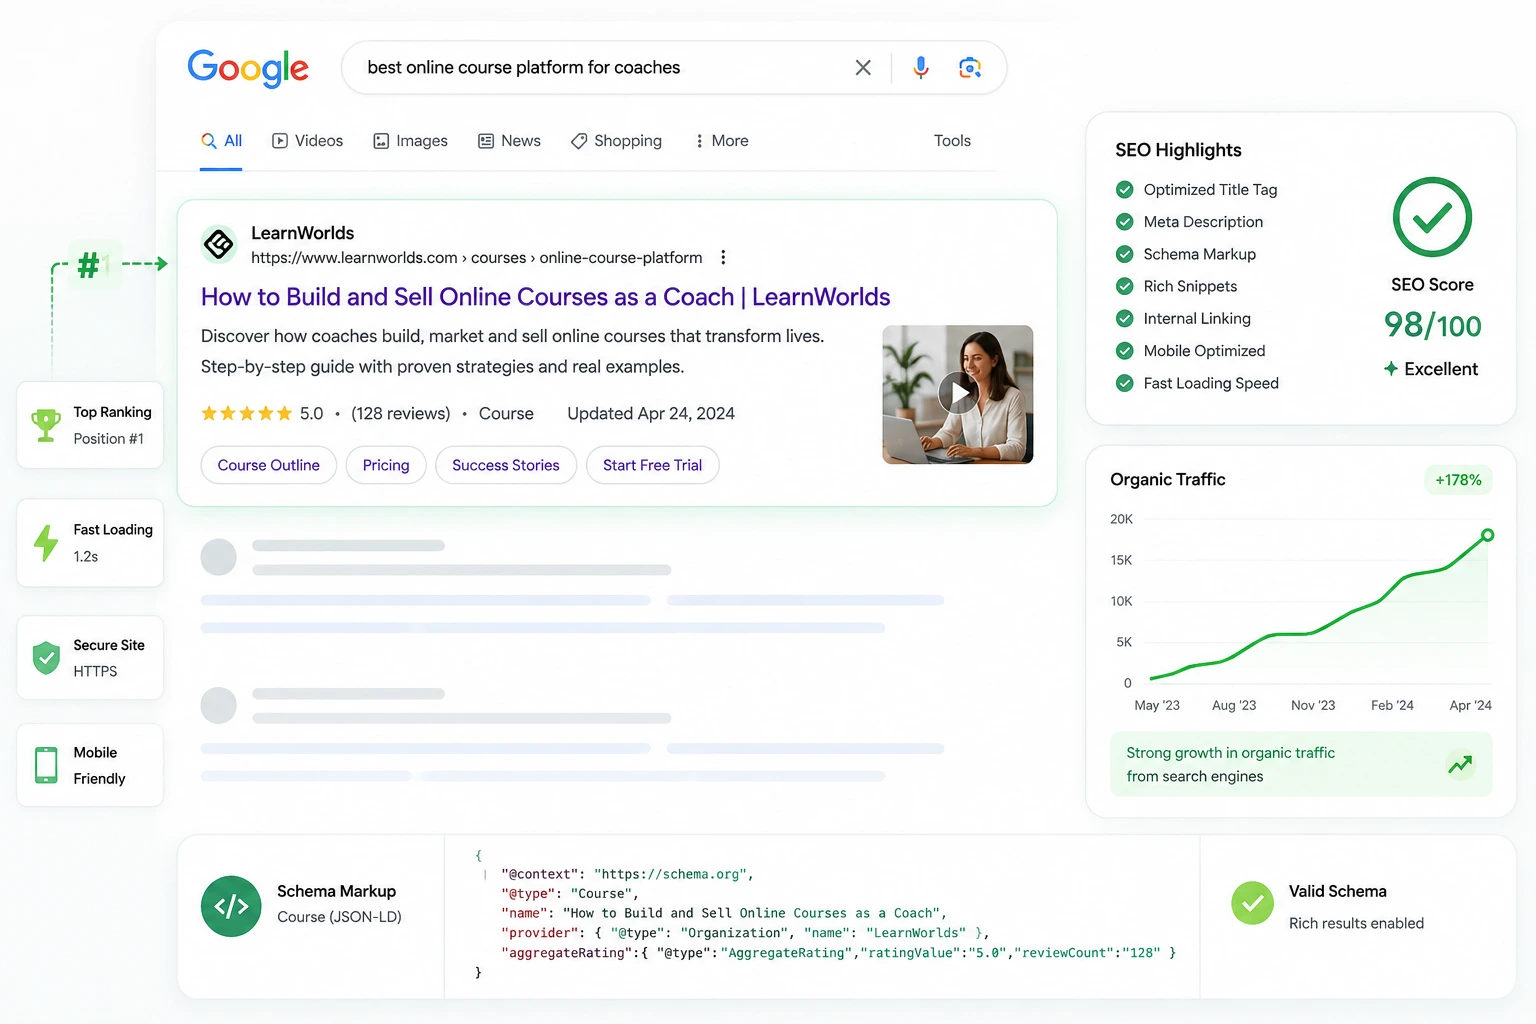Click the Updated Apr 24, 2024 date

(x=651, y=413)
